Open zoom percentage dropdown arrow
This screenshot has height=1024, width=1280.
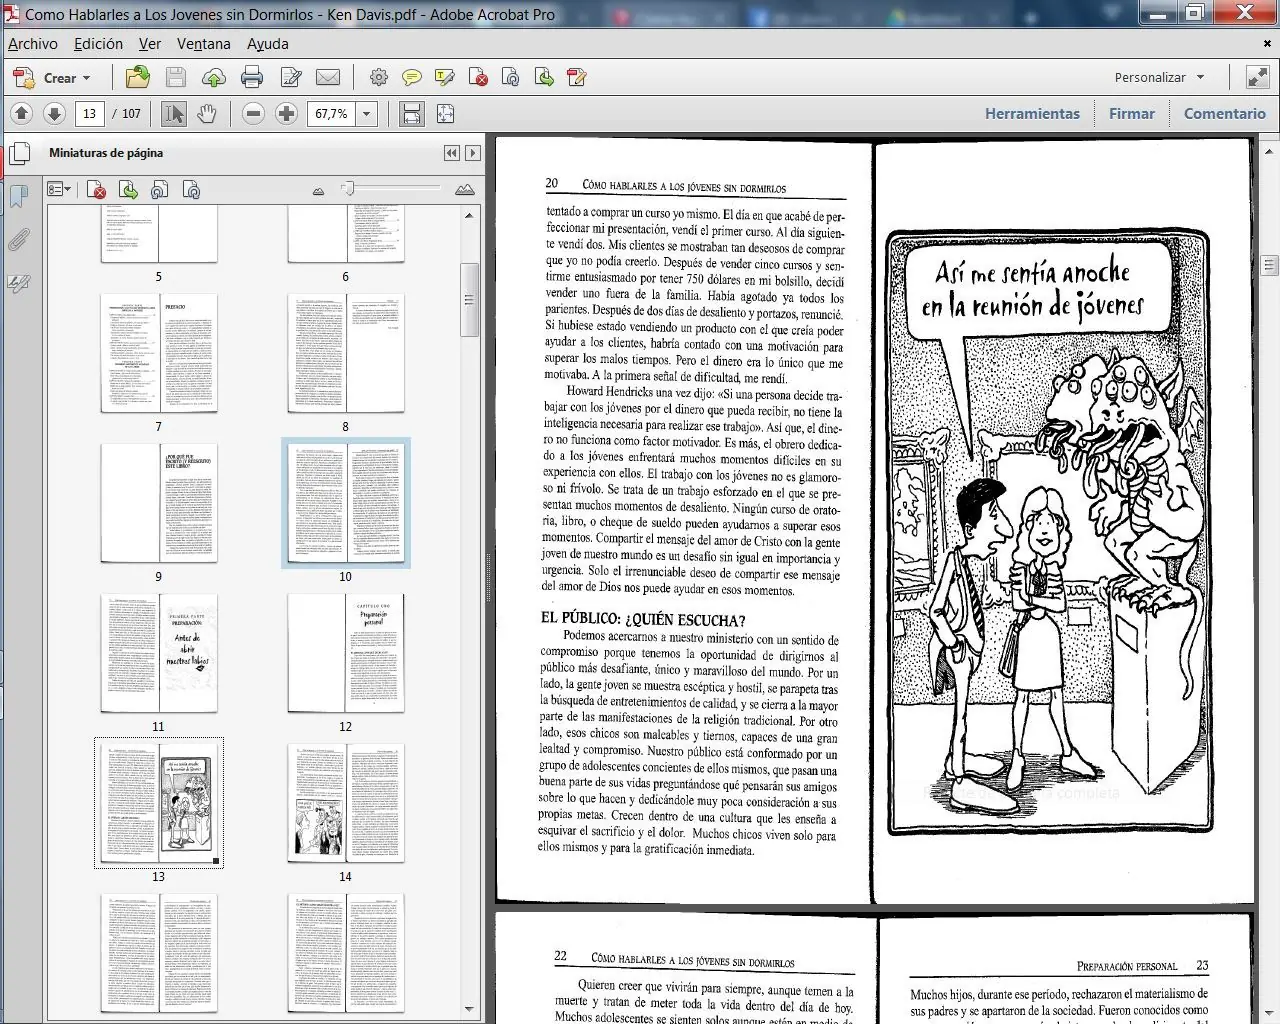(x=366, y=114)
